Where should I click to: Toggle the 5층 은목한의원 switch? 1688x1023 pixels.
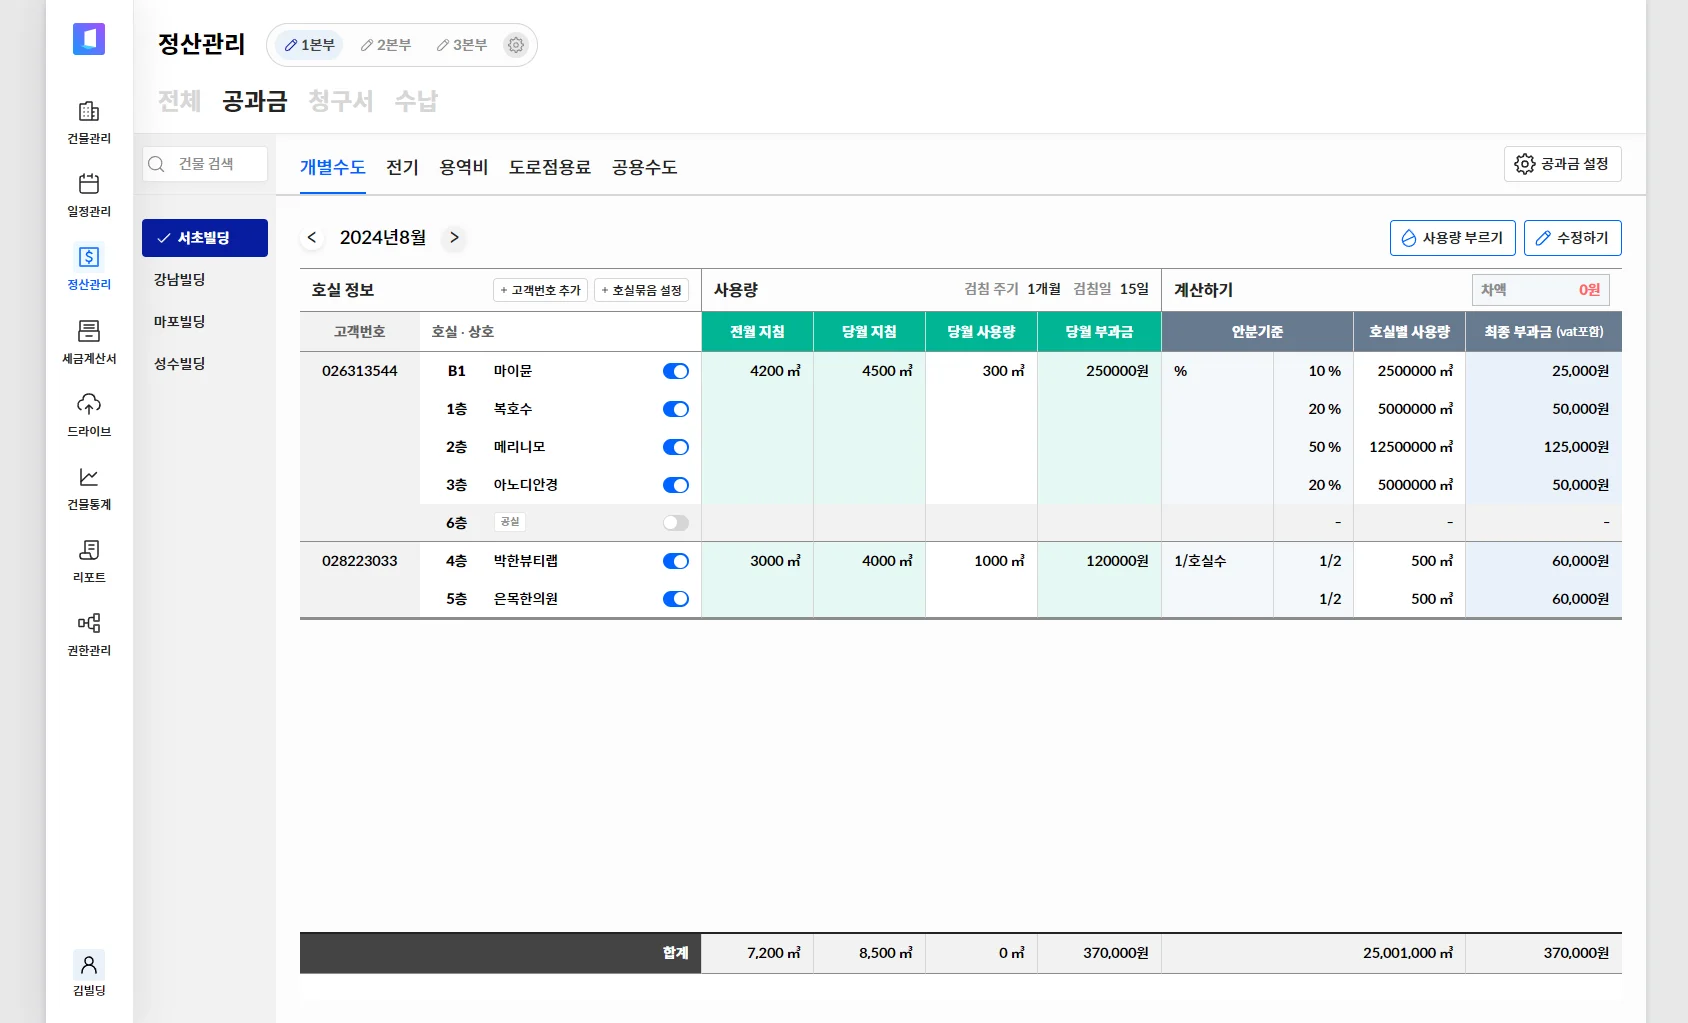coord(676,599)
